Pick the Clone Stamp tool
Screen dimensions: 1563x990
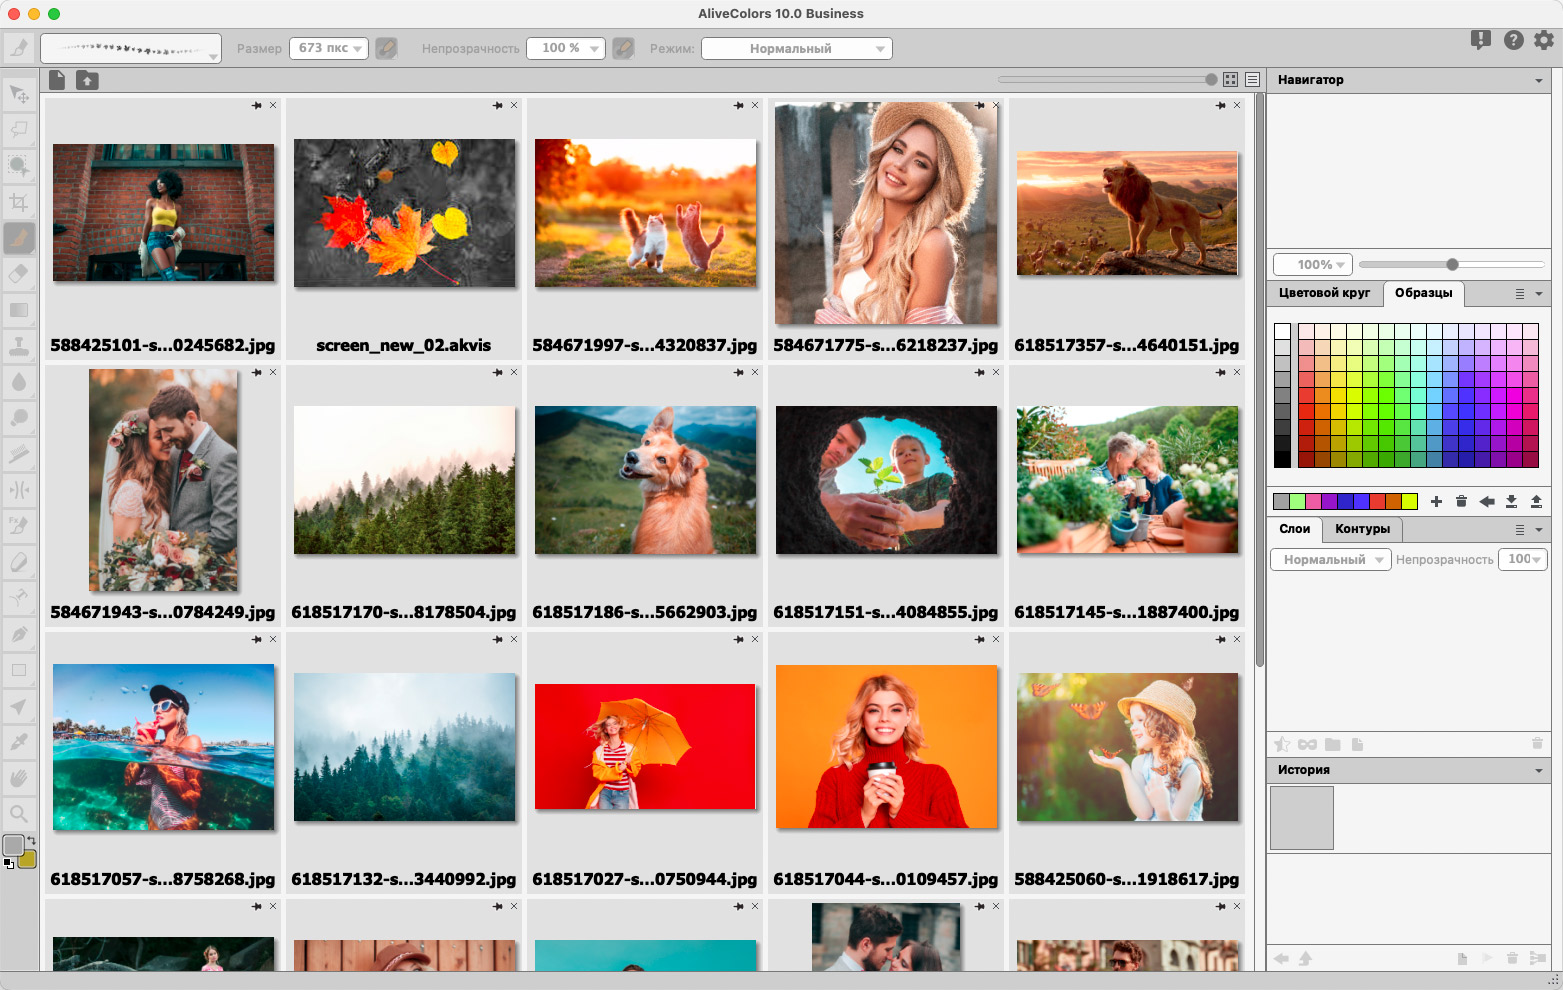click(19, 346)
